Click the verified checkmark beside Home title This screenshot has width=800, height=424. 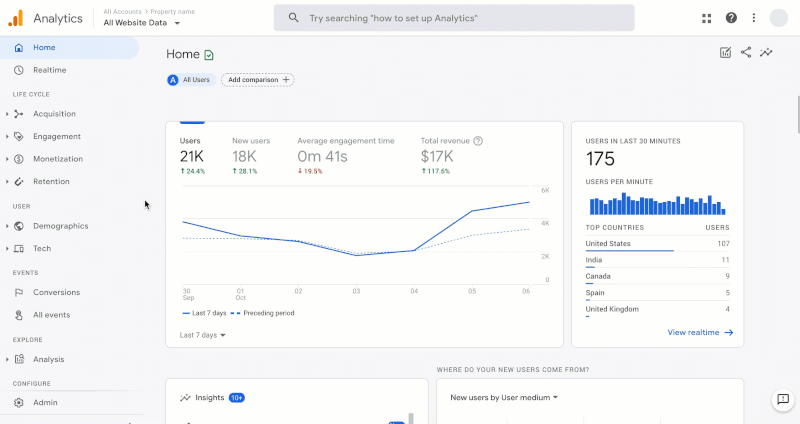(x=209, y=55)
